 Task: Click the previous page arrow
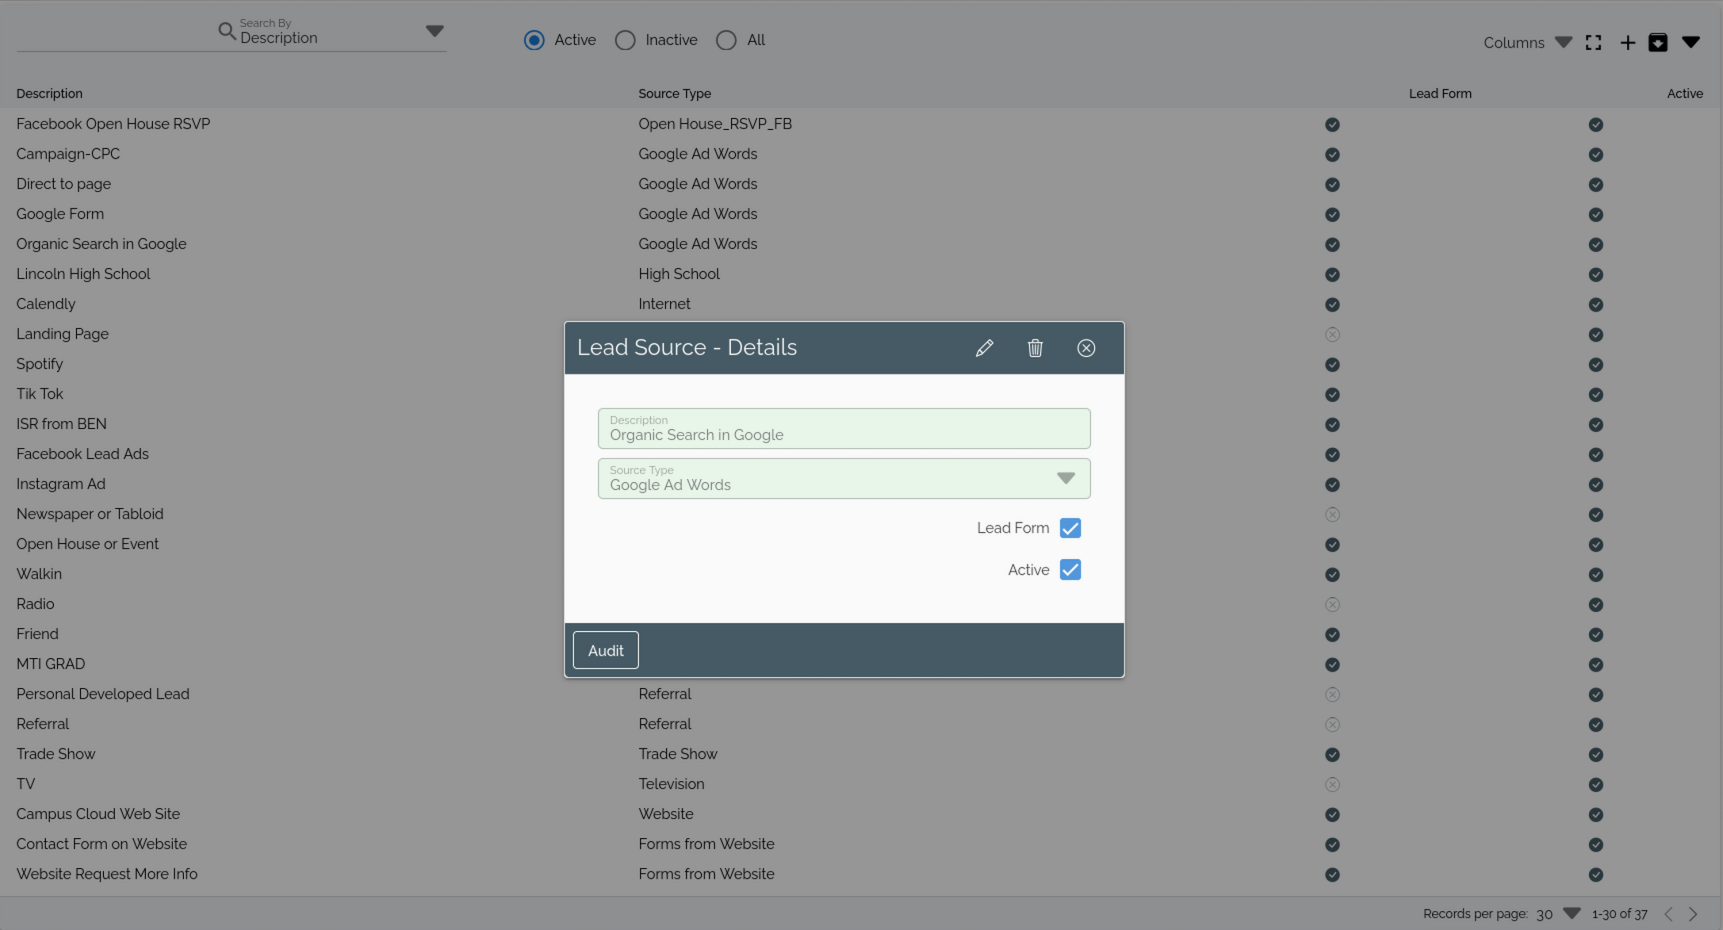point(1667,914)
